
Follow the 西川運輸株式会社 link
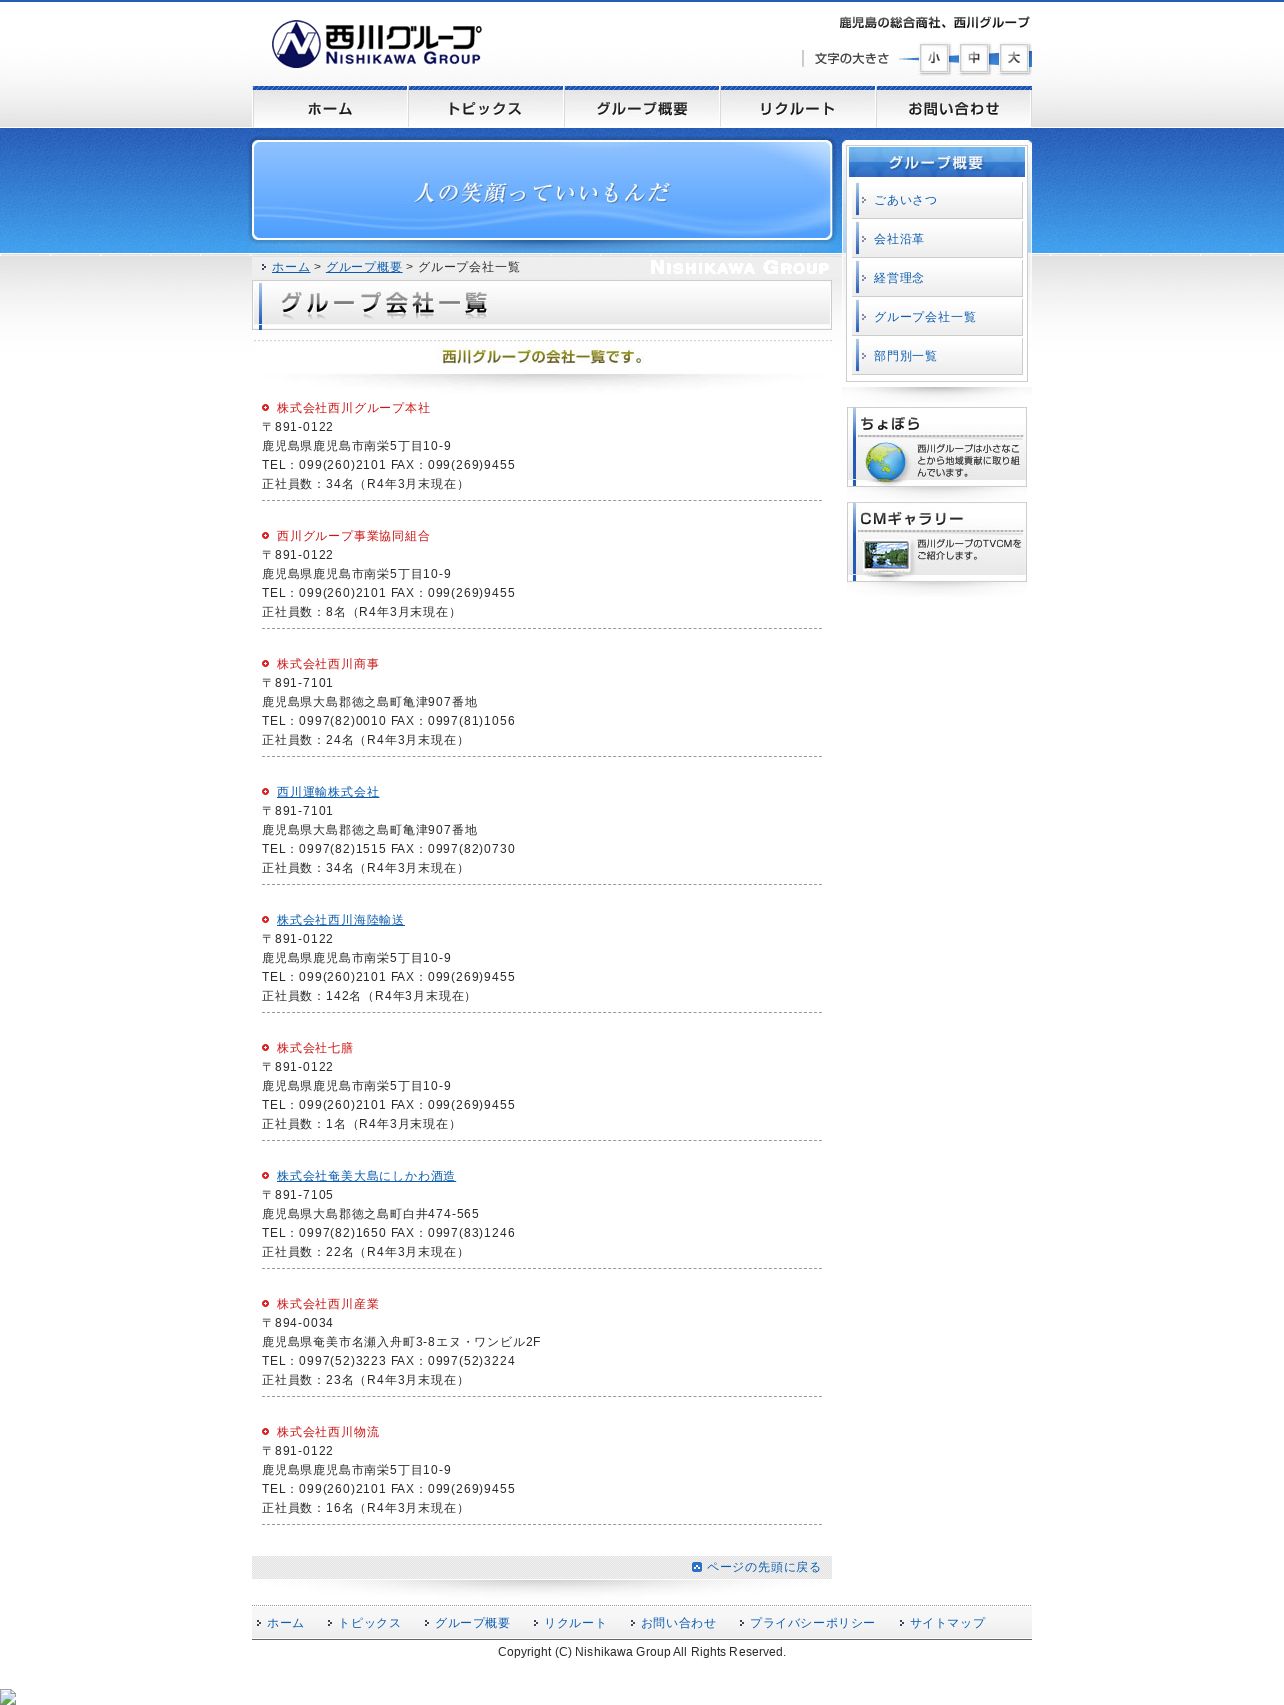coord(328,792)
